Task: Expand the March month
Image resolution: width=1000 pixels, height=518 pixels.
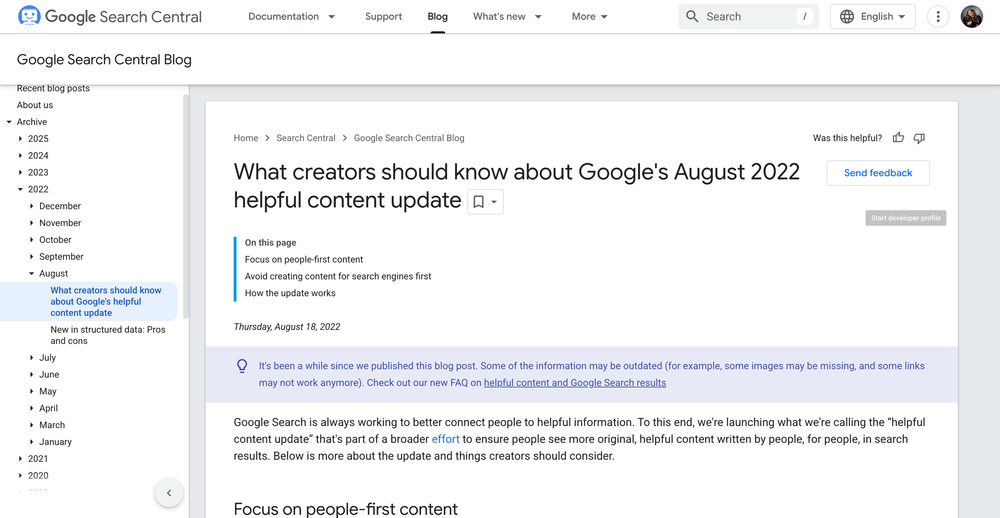Action: click(32, 425)
